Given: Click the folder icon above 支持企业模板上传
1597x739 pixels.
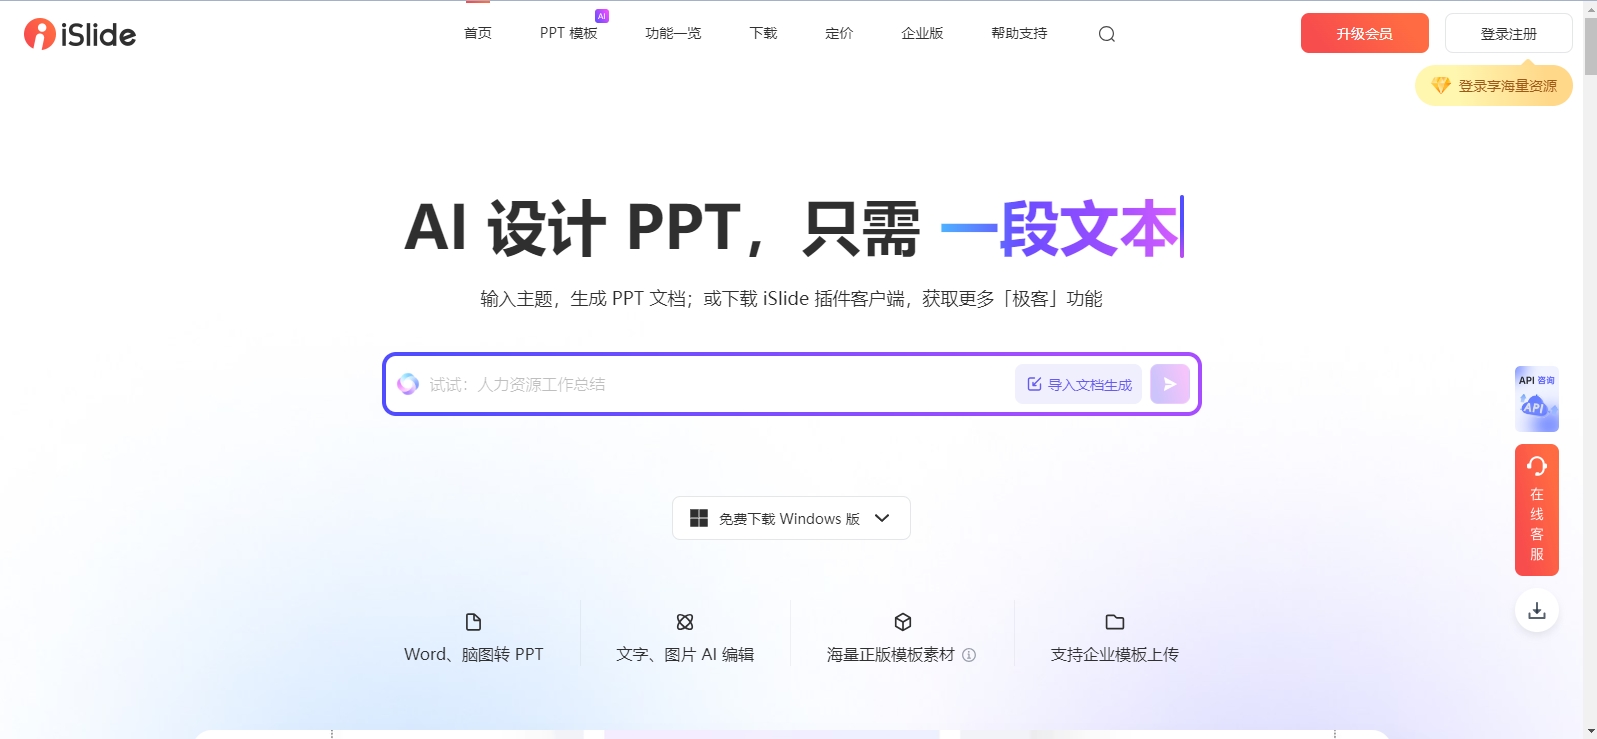Looking at the screenshot, I should 1115,622.
